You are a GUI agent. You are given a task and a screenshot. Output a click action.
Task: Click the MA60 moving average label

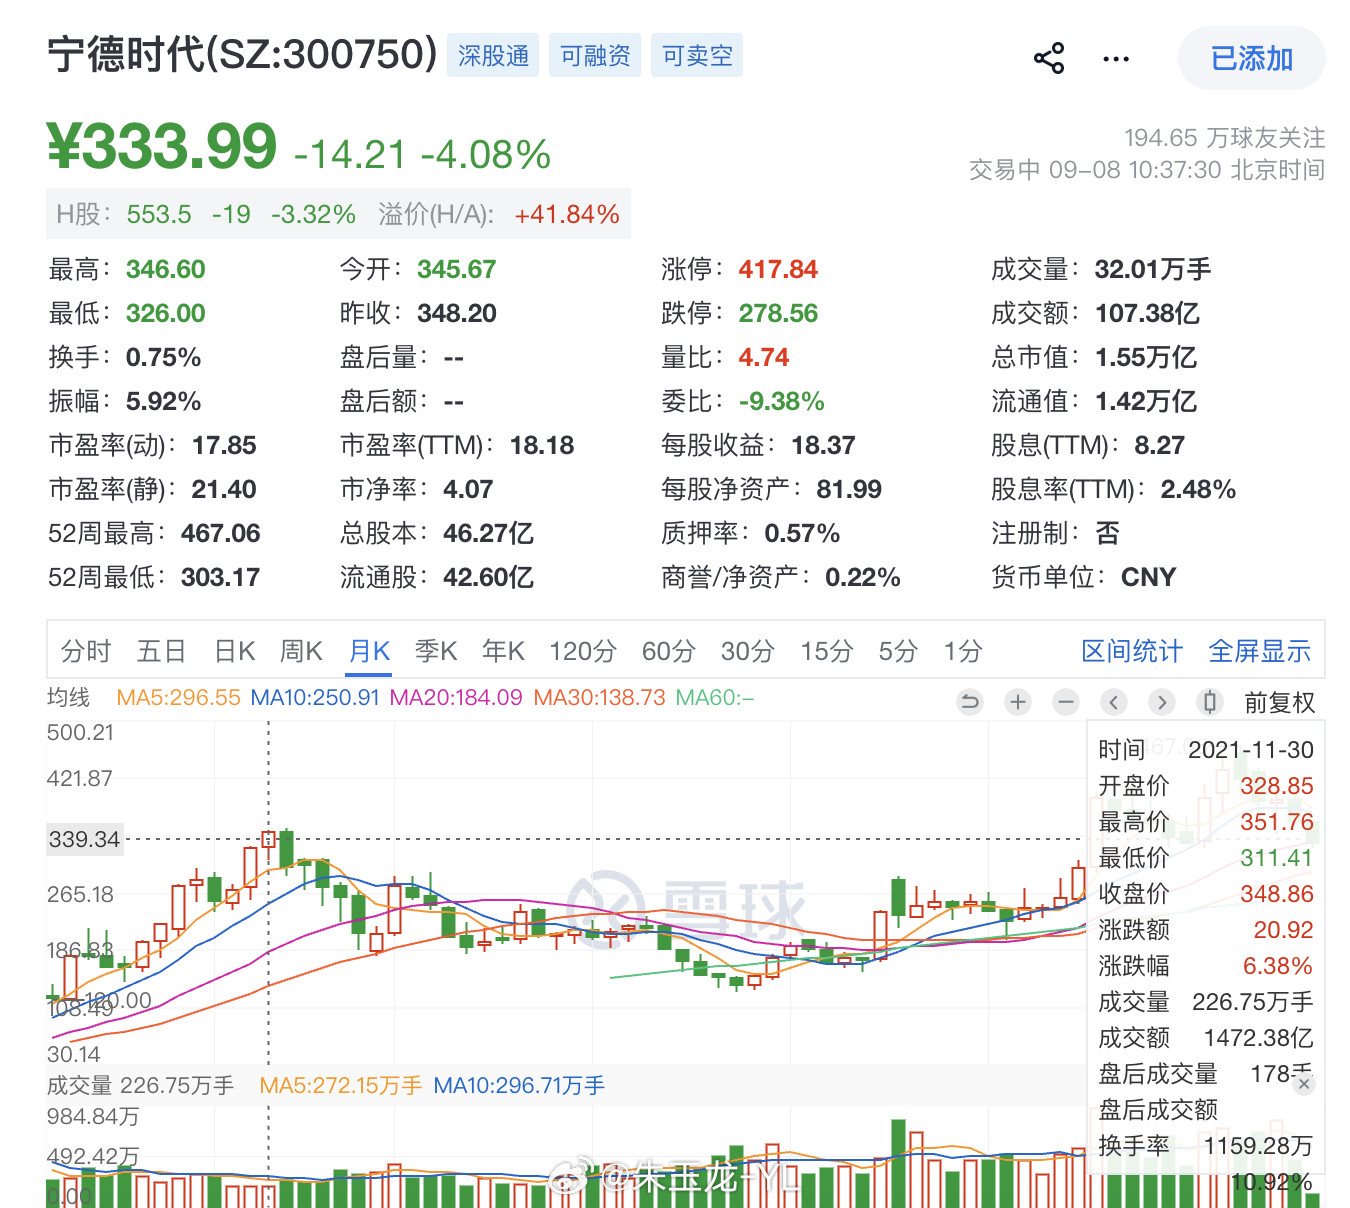point(715,697)
